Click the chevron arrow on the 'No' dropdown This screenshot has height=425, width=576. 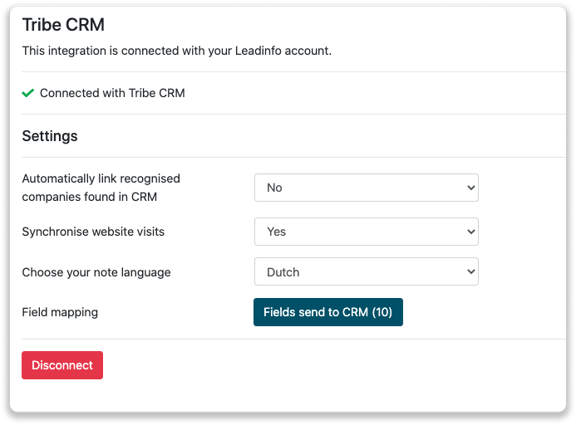(471, 188)
